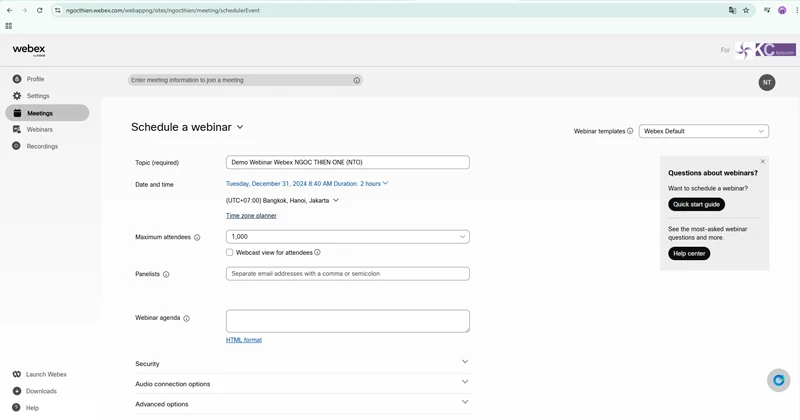Open the date and time picker

click(x=307, y=184)
